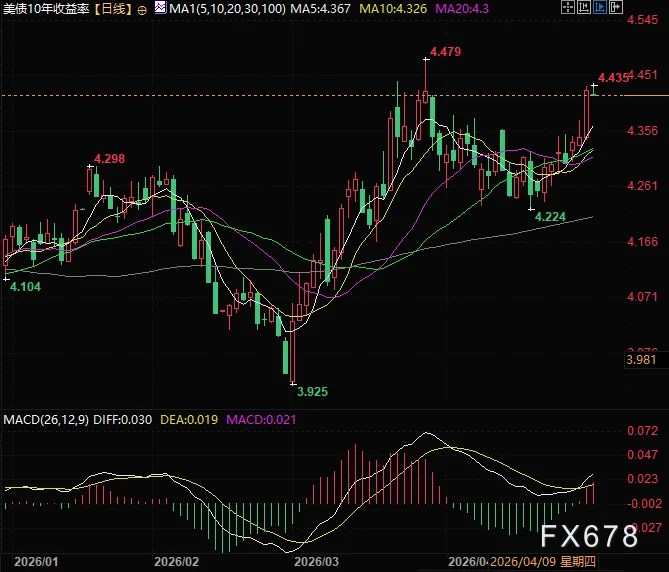
Task: Select the 【日线】 period label
Action: 113,9
